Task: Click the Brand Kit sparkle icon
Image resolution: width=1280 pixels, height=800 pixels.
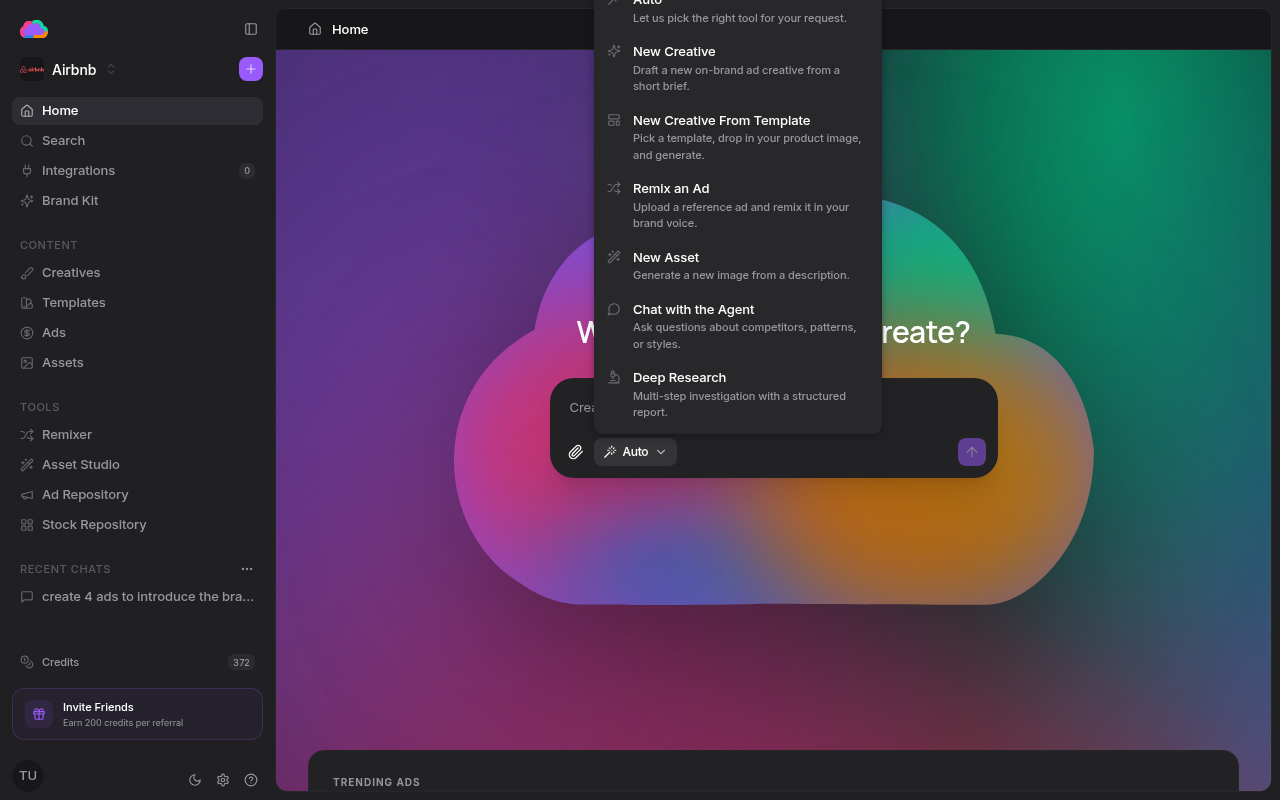Action: (27, 201)
